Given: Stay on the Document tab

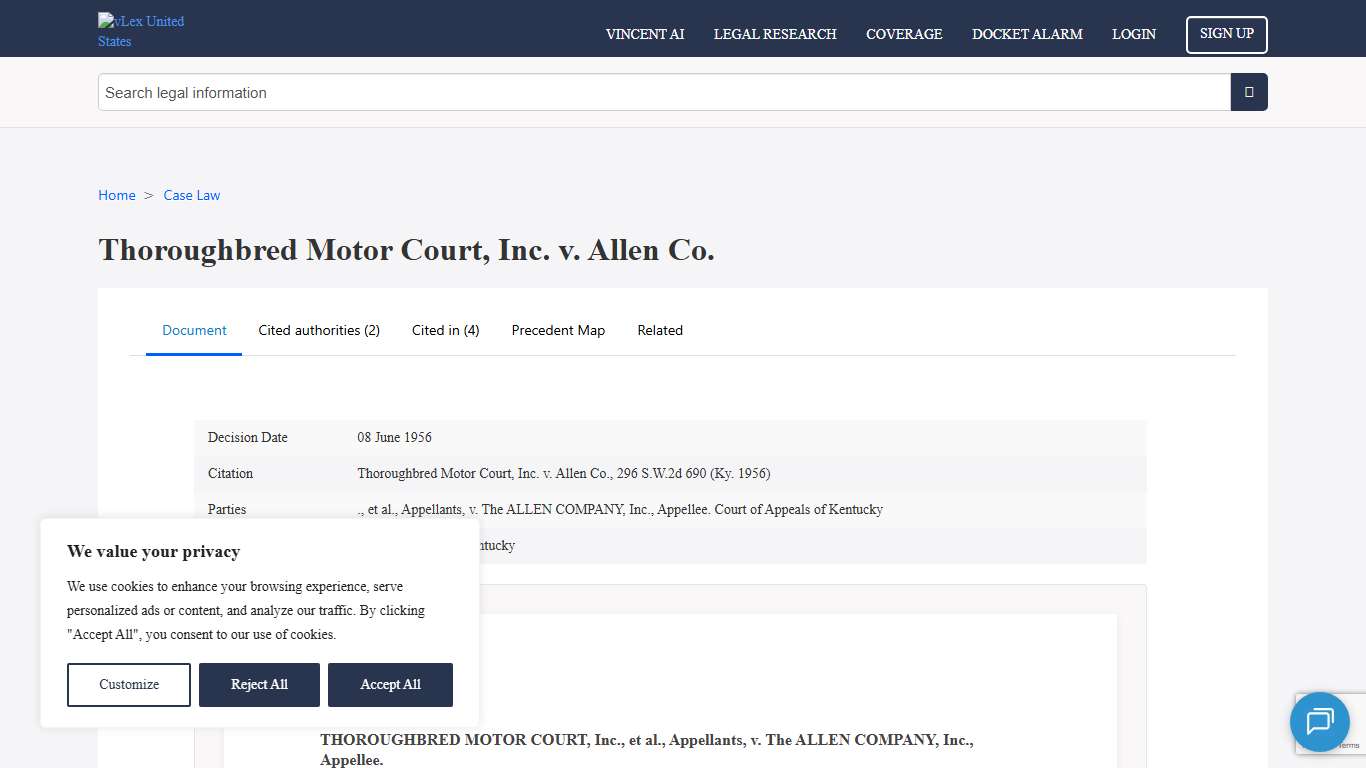Looking at the screenshot, I should pyautogui.click(x=194, y=330).
